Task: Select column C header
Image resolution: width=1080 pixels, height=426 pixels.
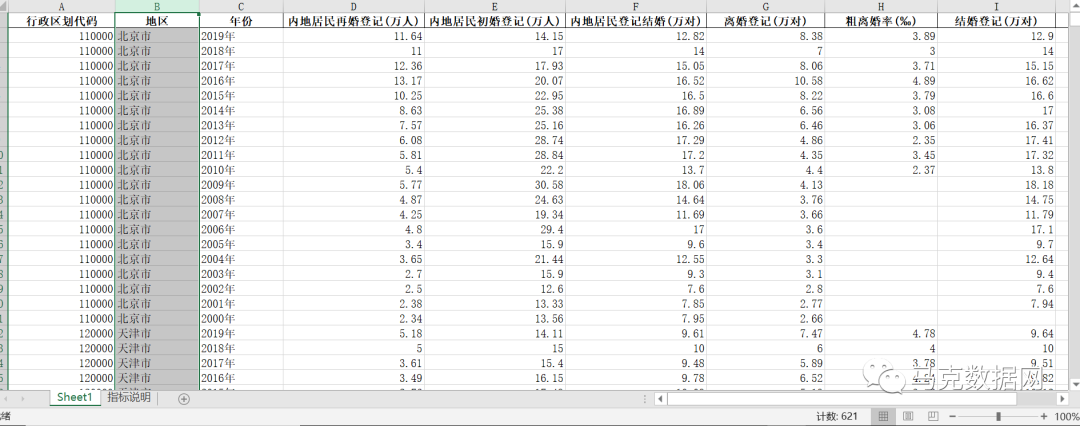Action: tap(241, 6)
